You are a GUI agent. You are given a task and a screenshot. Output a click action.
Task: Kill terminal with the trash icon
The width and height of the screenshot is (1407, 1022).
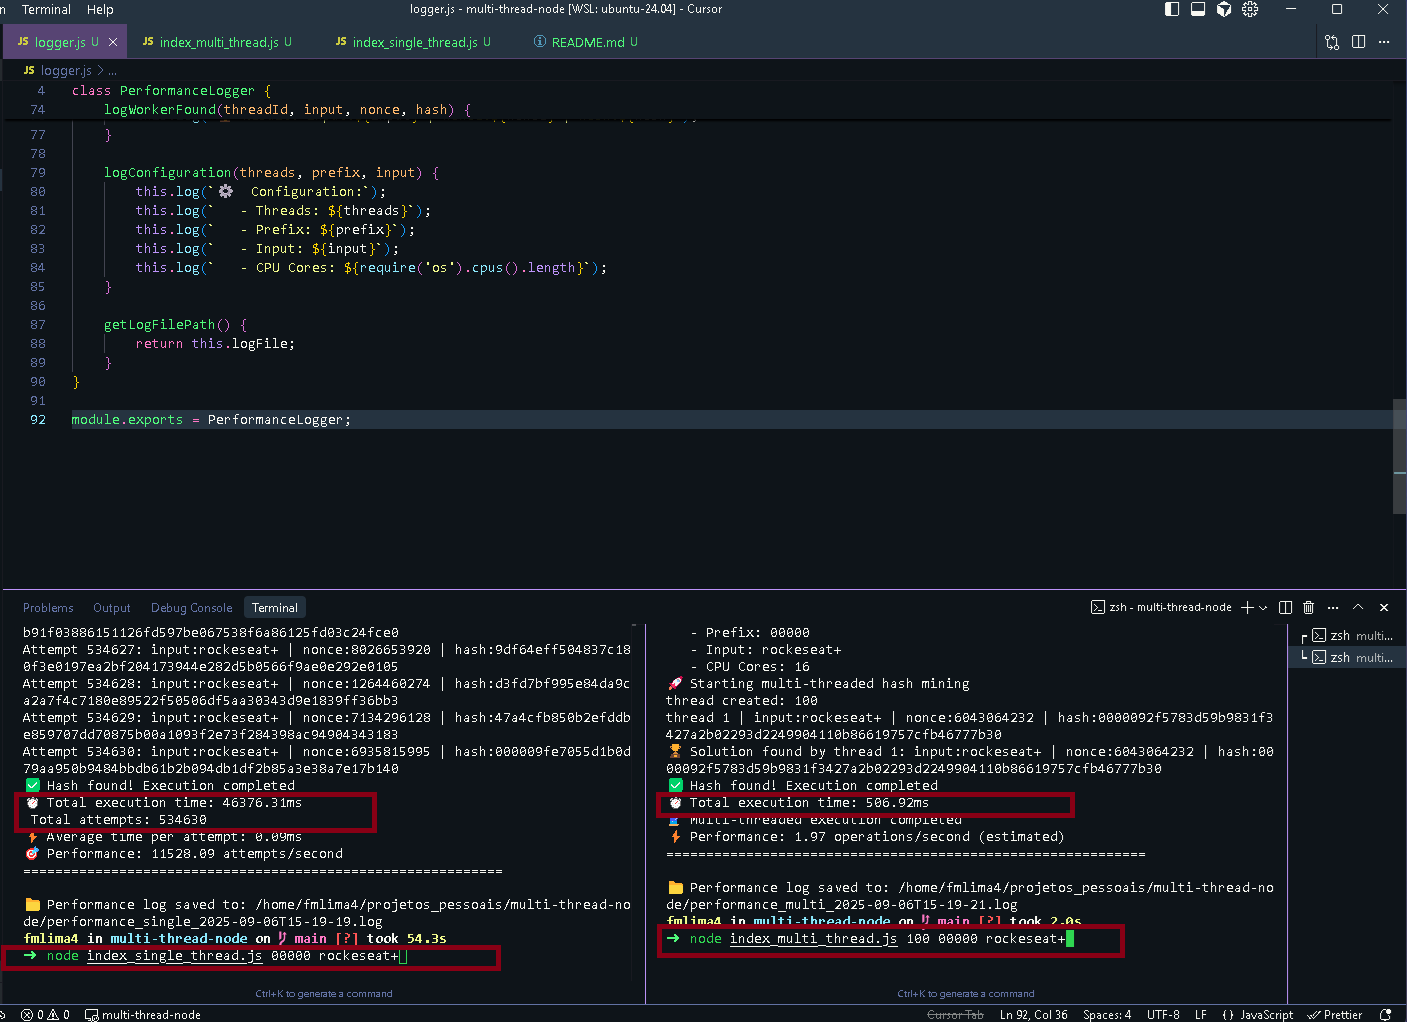[x=1308, y=607]
